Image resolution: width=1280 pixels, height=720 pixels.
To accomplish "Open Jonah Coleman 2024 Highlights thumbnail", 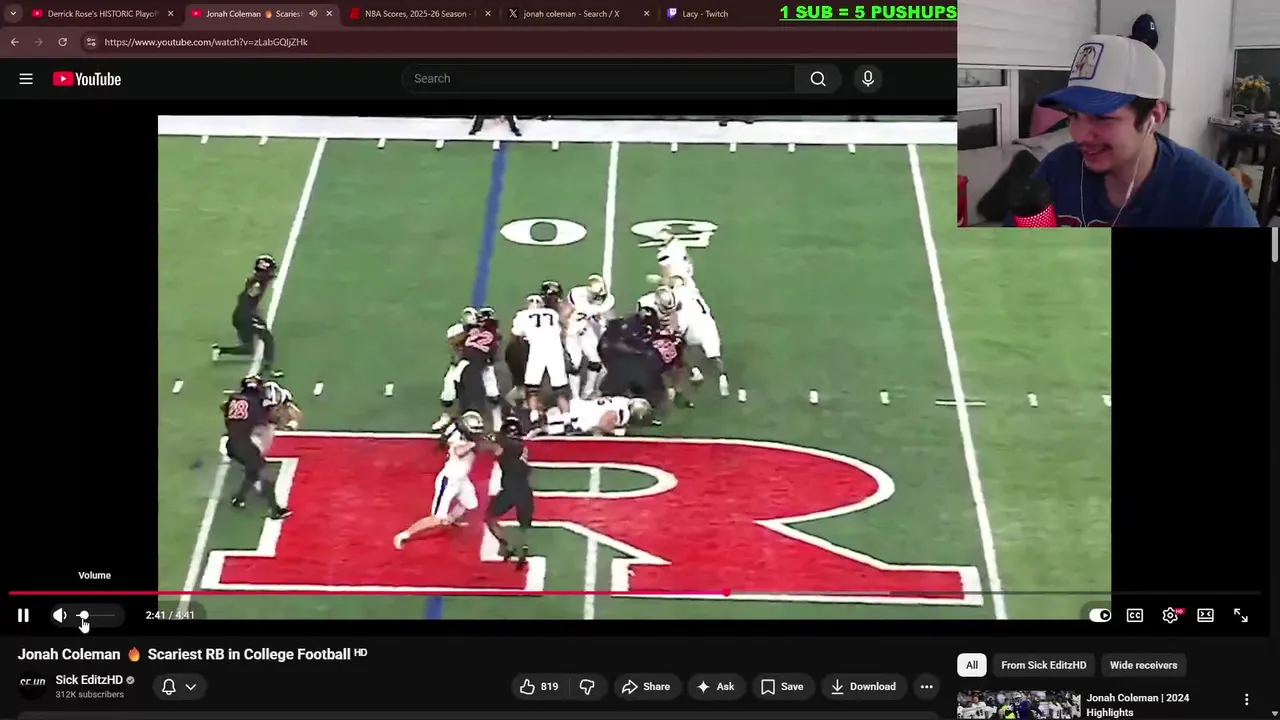I will 1018,705.
